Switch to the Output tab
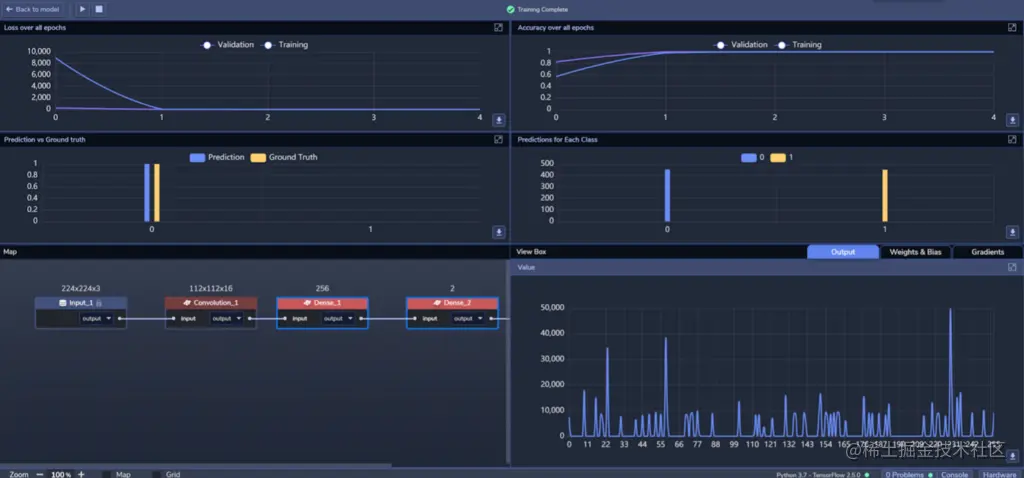 point(843,252)
